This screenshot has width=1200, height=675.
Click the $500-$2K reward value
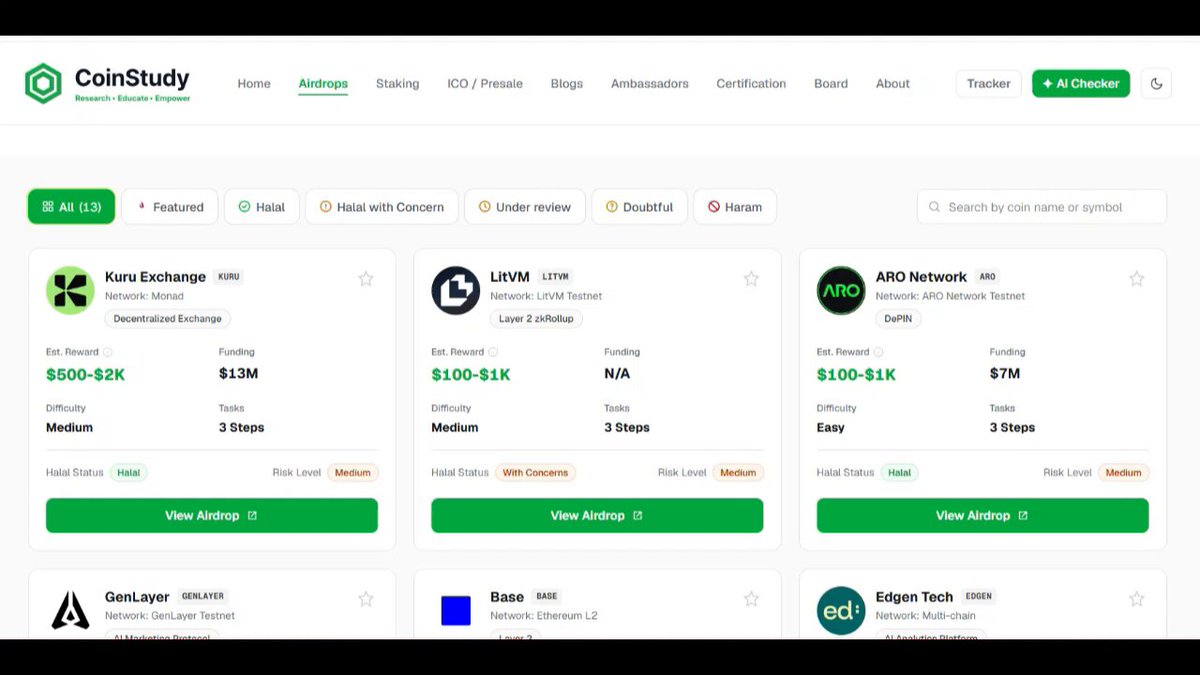tap(85, 375)
